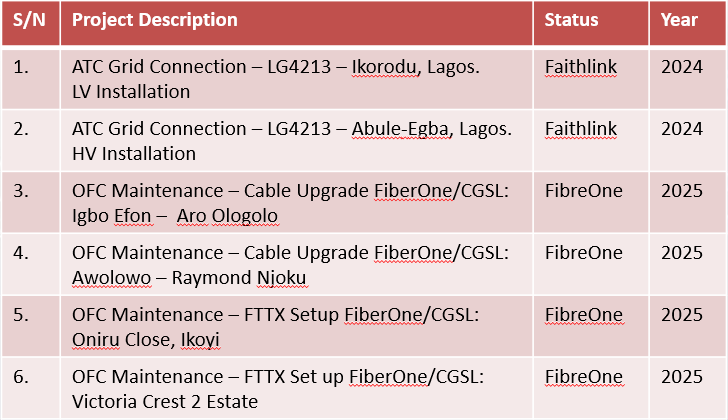Click the Status column header

tap(572, 21)
